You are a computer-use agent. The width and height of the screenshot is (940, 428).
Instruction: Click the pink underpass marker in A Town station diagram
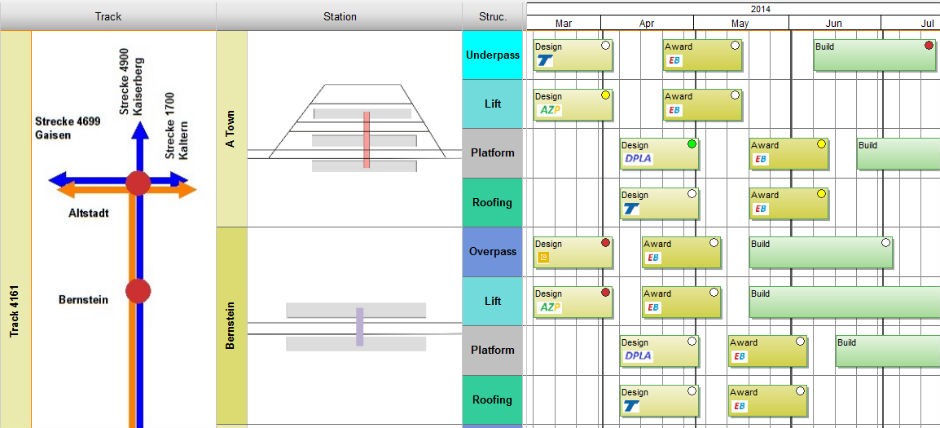coord(366,140)
